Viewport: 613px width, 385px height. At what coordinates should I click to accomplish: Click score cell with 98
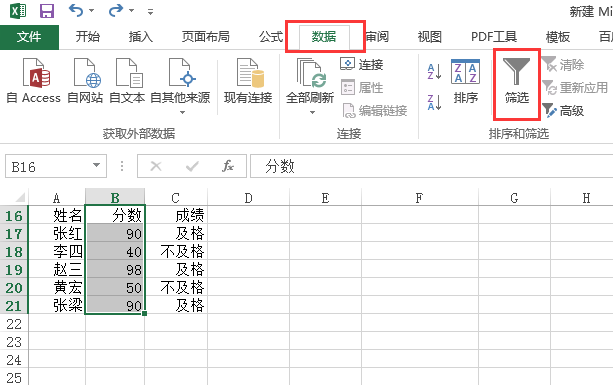115,269
